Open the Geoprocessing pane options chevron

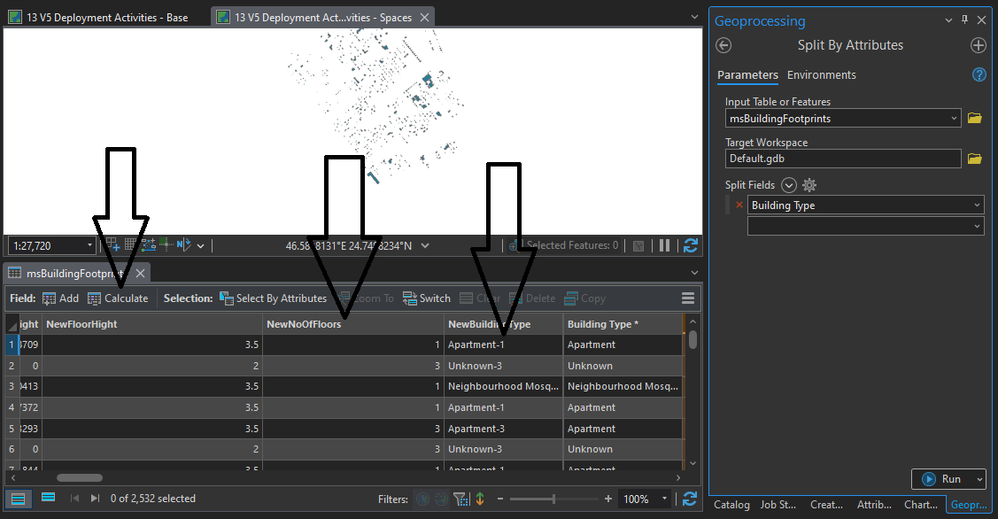[x=948, y=20]
